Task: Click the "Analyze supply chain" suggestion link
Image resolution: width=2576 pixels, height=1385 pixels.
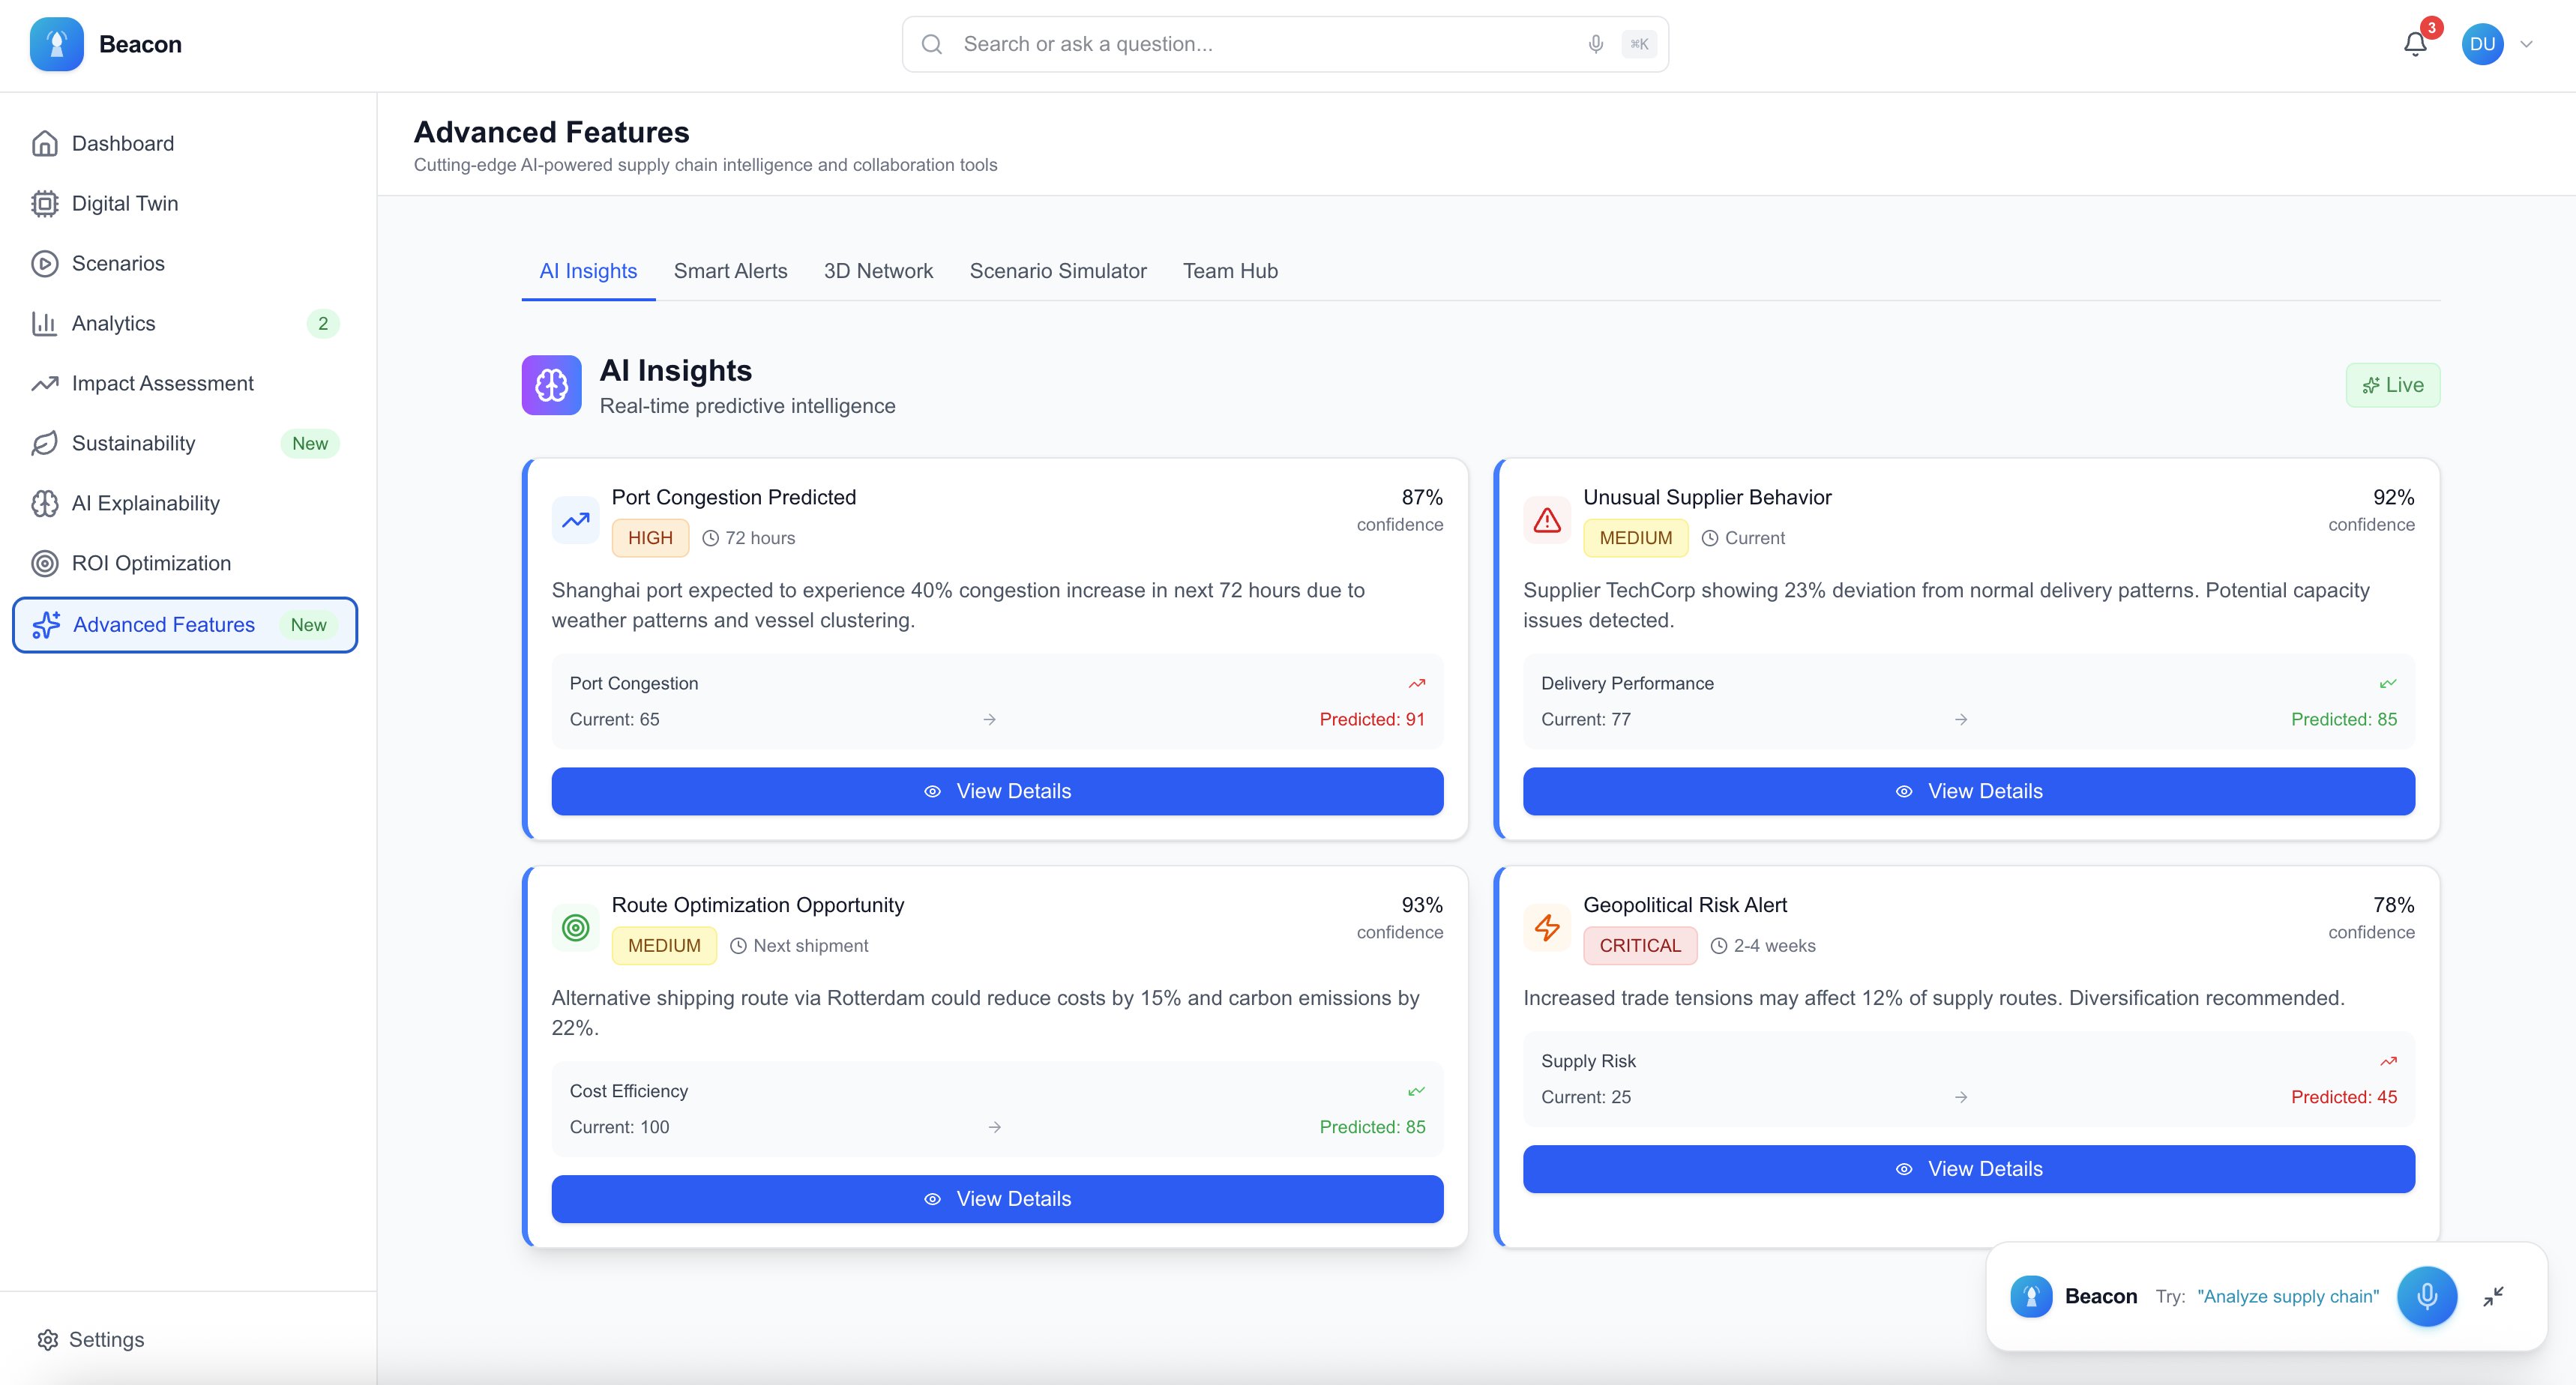Action: coord(2287,1296)
